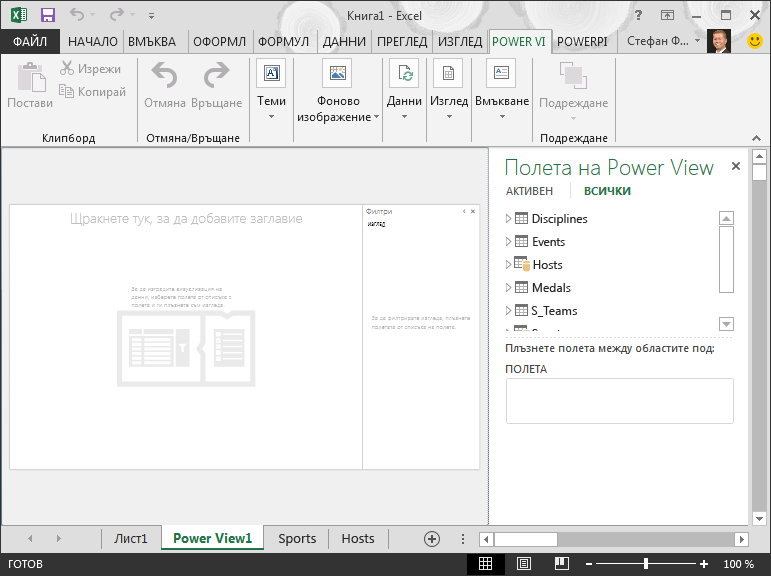The height and width of the screenshot is (576, 771).
Task: Click the zoom slider handle
Action: (646, 564)
